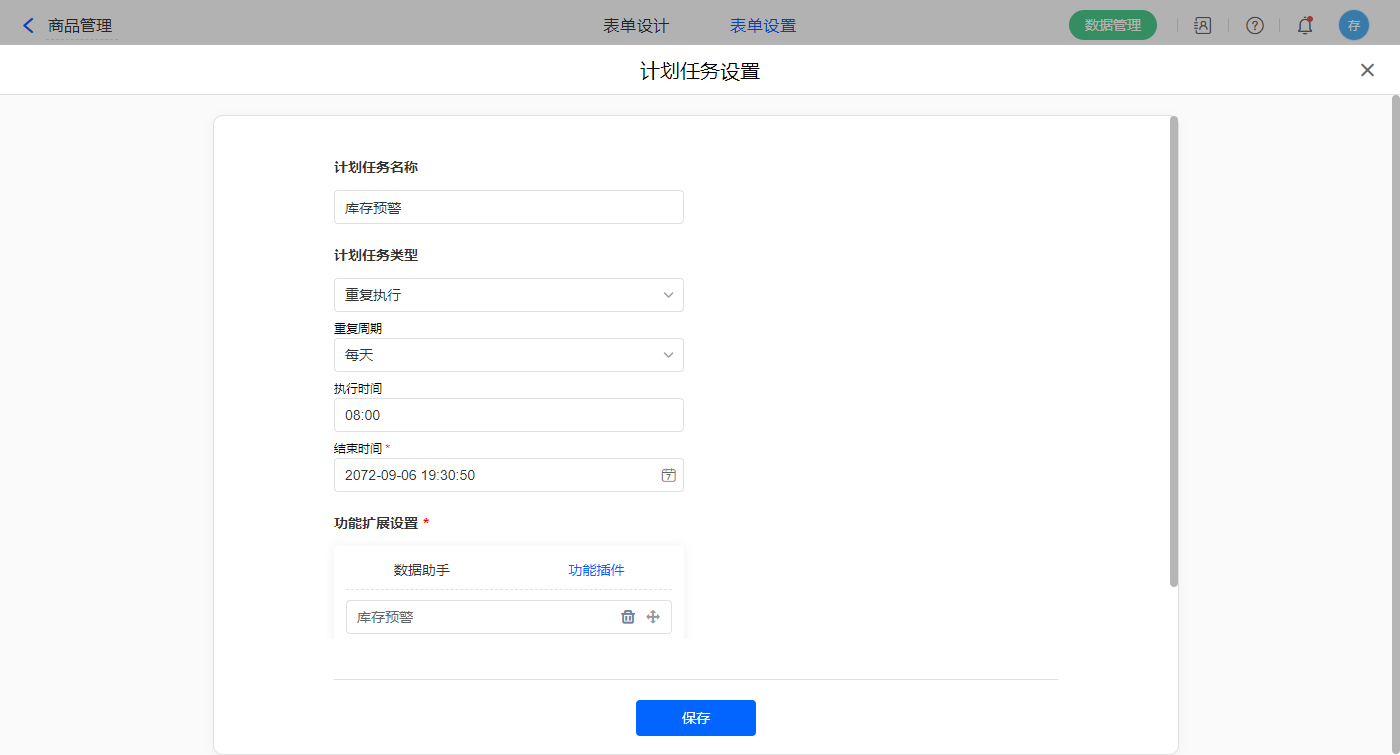Open the notification bell

tap(1305, 26)
